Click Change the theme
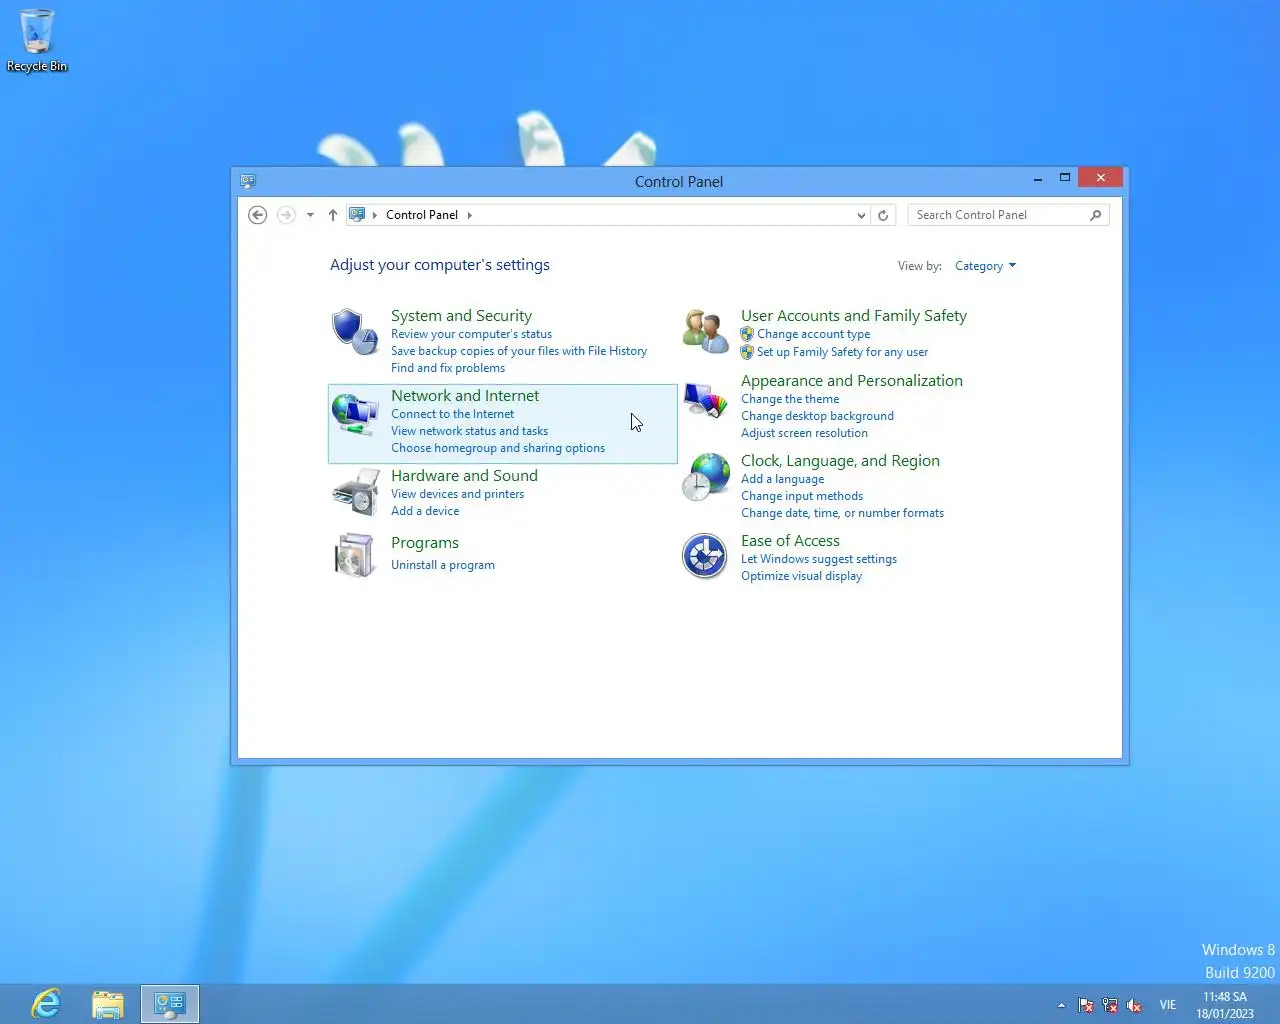The image size is (1280, 1024). (x=790, y=399)
